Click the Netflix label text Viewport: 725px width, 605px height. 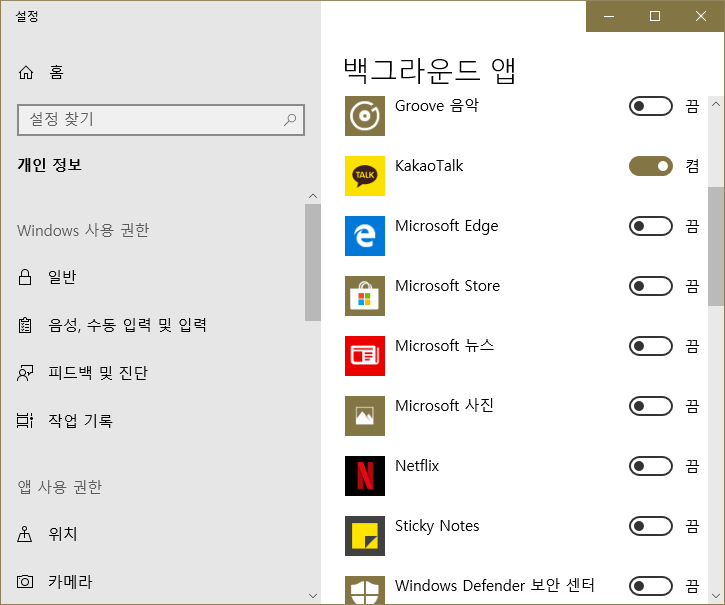[x=417, y=466]
